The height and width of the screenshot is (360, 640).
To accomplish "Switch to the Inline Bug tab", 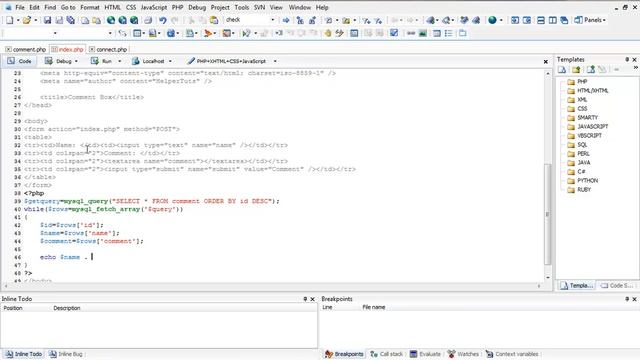I will pyautogui.click(x=66, y=354).
